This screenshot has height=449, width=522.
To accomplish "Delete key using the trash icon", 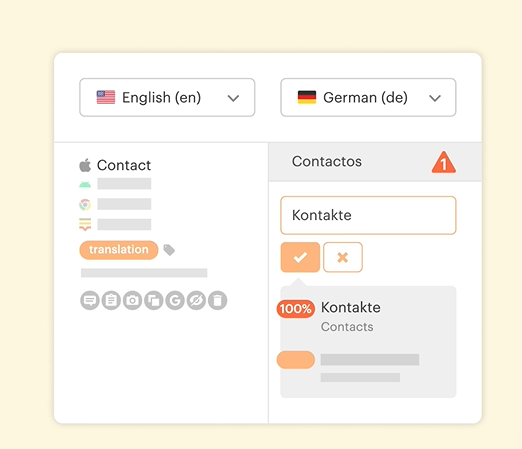I will pyautogui.click(x=218, y=300).
